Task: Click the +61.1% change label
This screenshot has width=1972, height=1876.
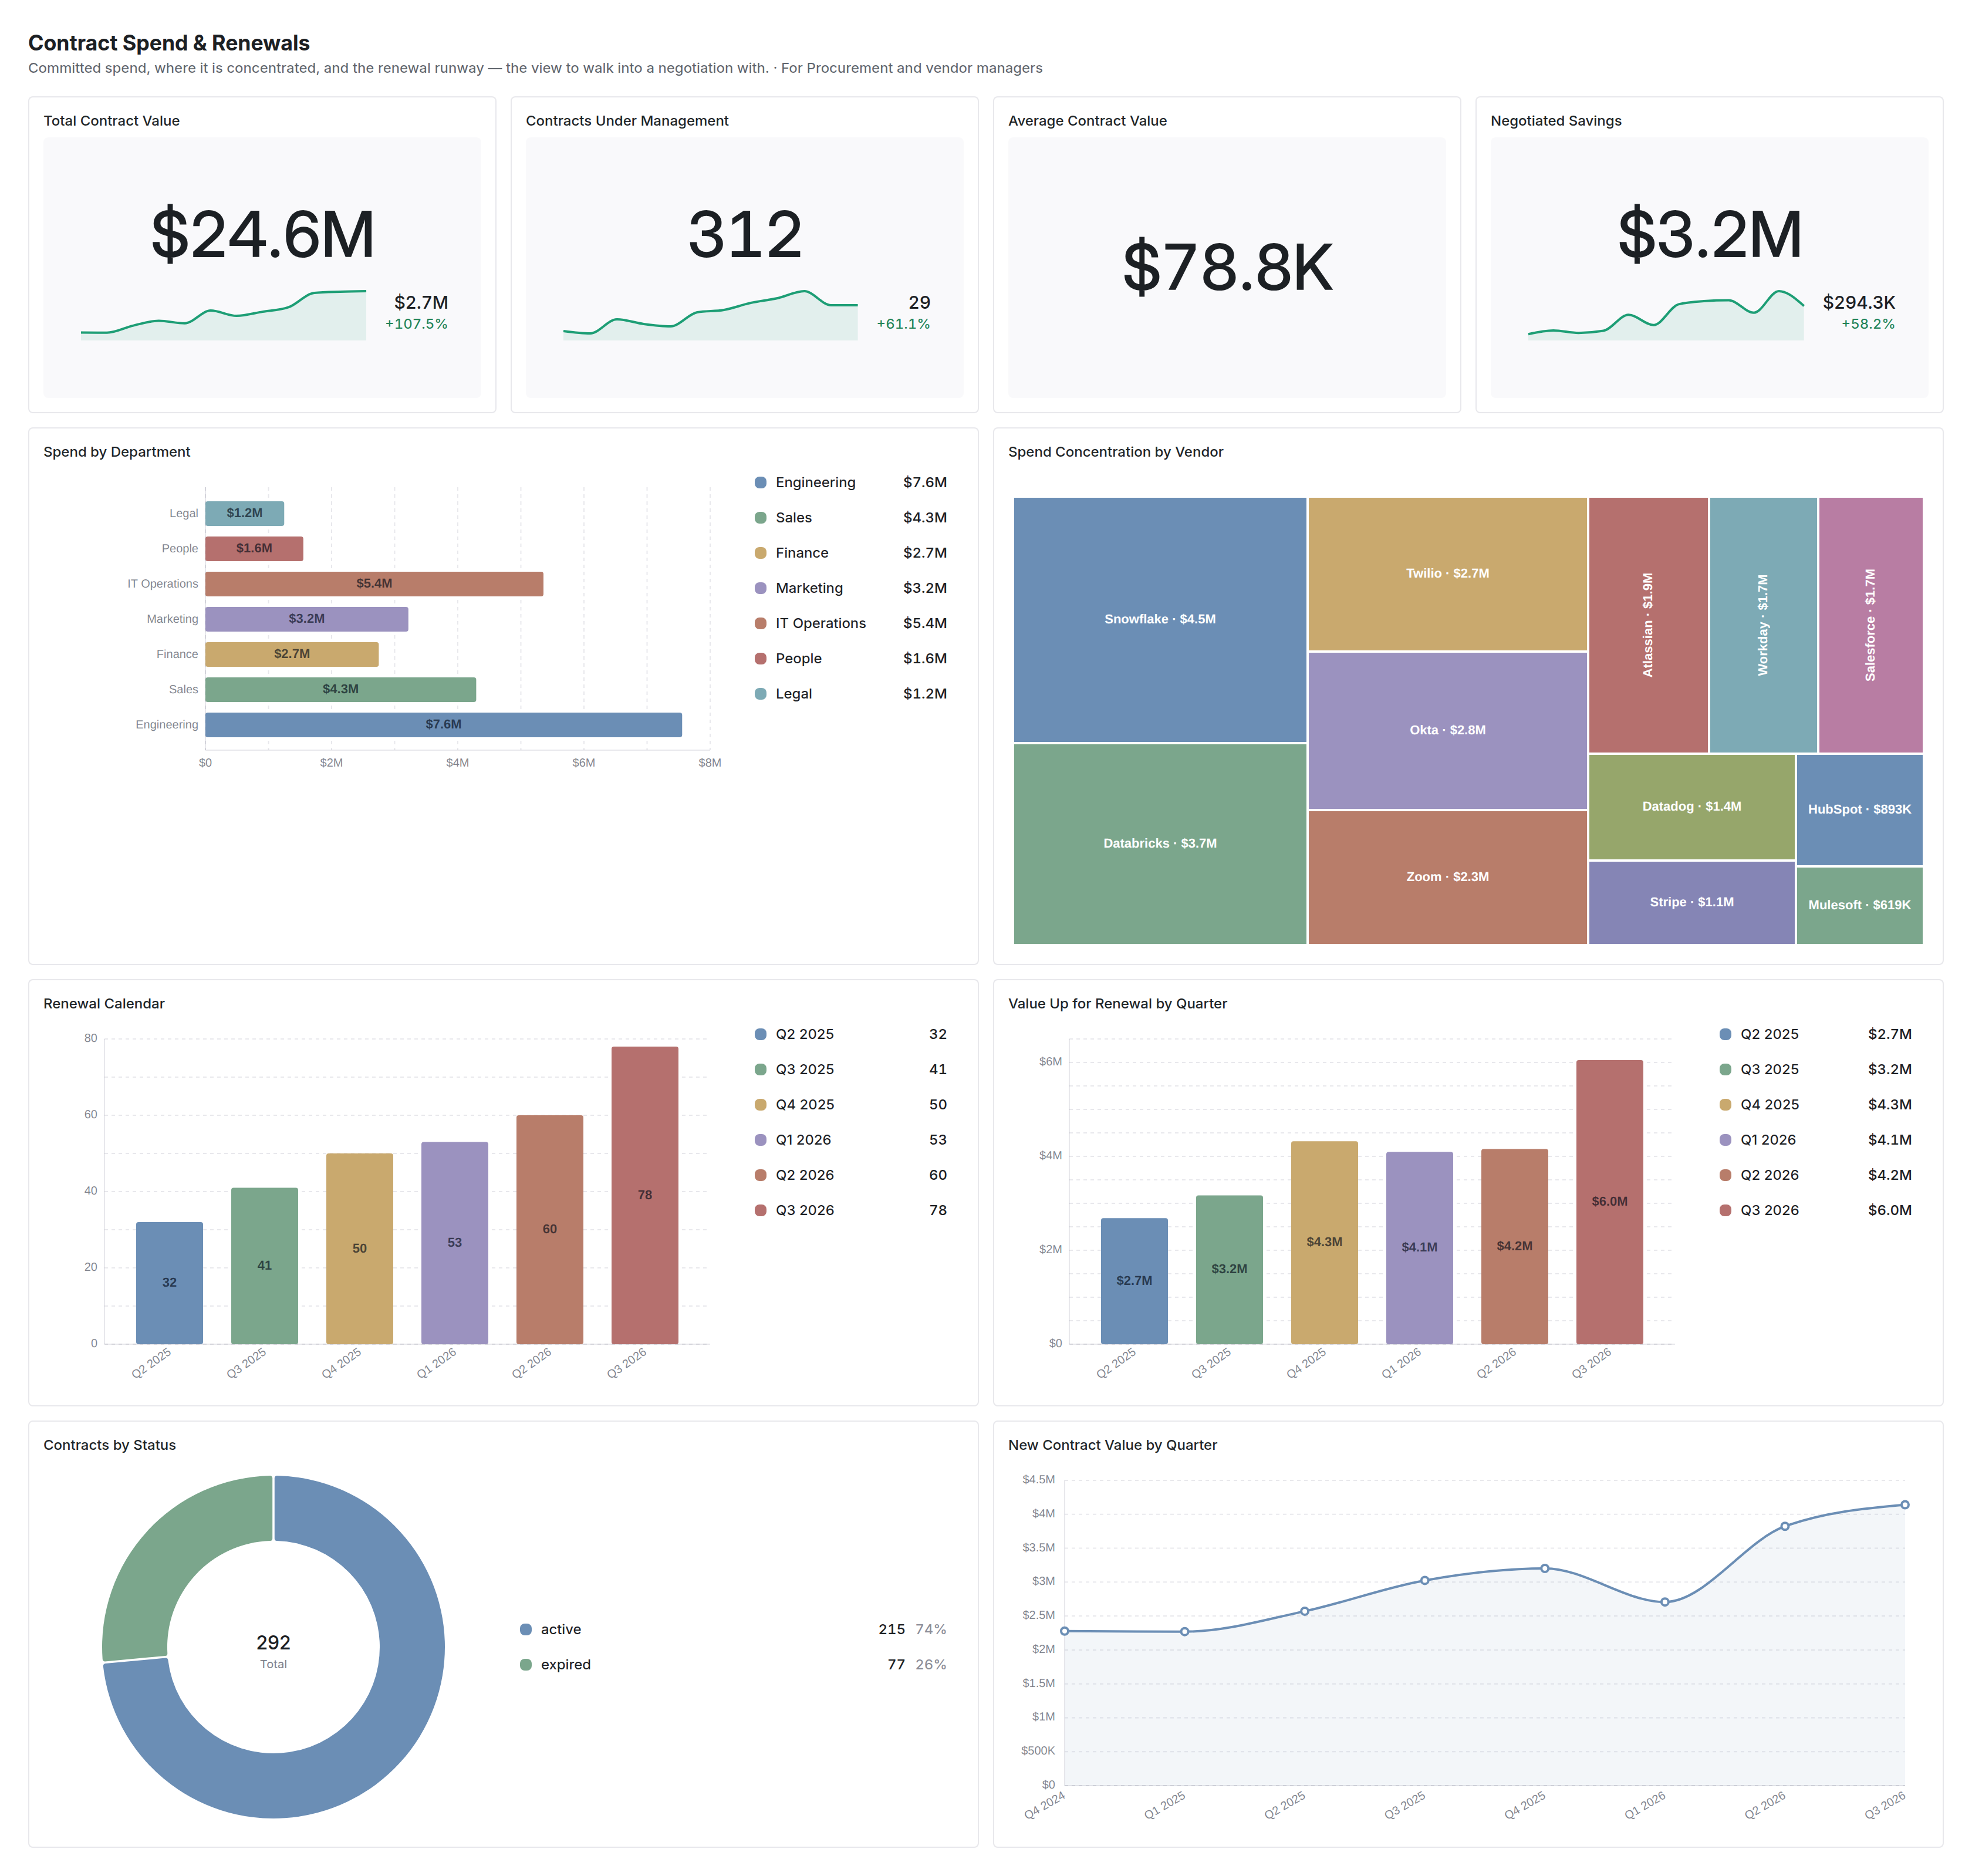Action: [903, 324]
